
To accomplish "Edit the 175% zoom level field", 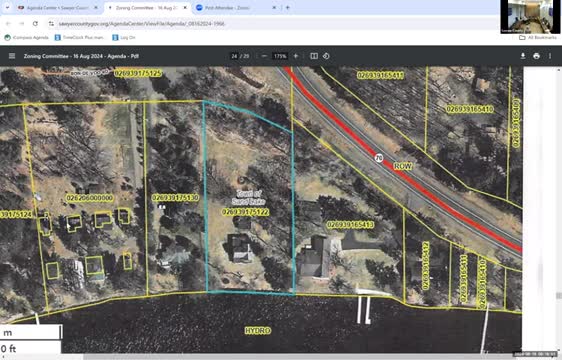I will (280, 56).
